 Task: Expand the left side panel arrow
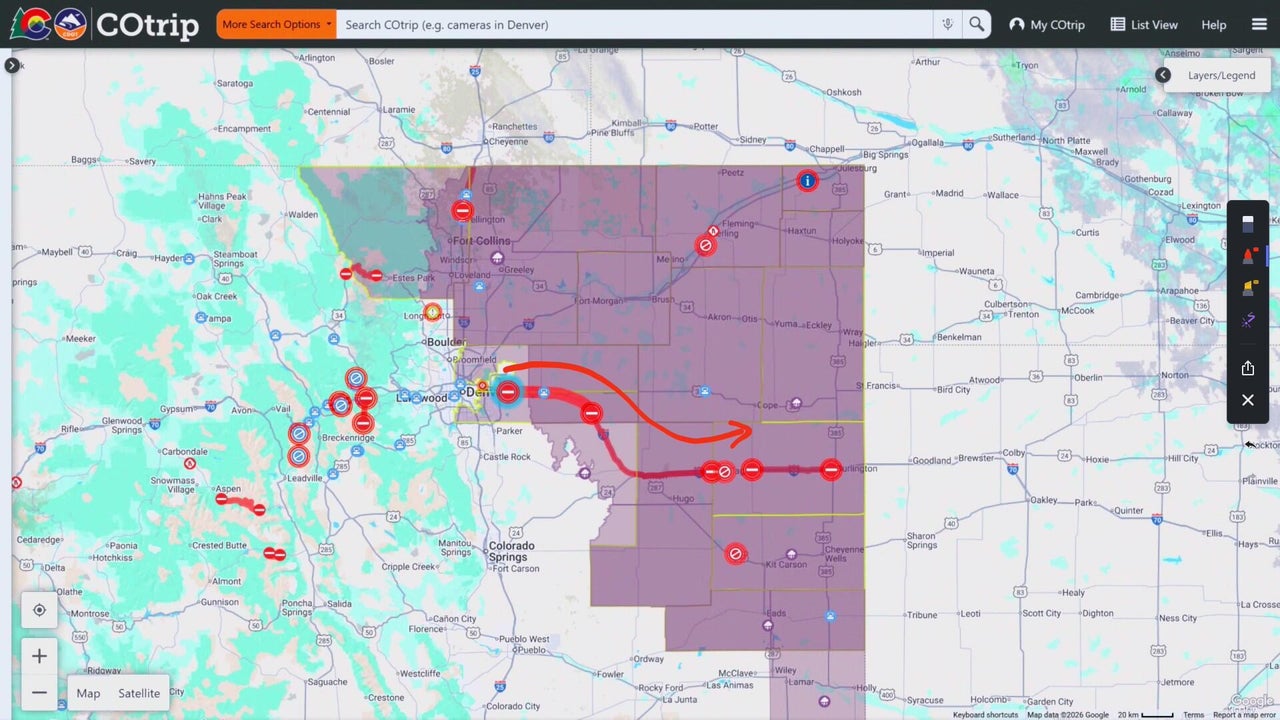point(12,65)
